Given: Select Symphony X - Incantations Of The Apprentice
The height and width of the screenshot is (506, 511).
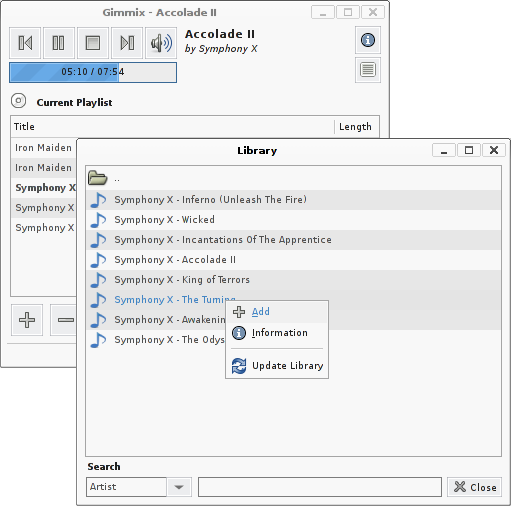Looking at the screenshot, I should tap(293, 240).
